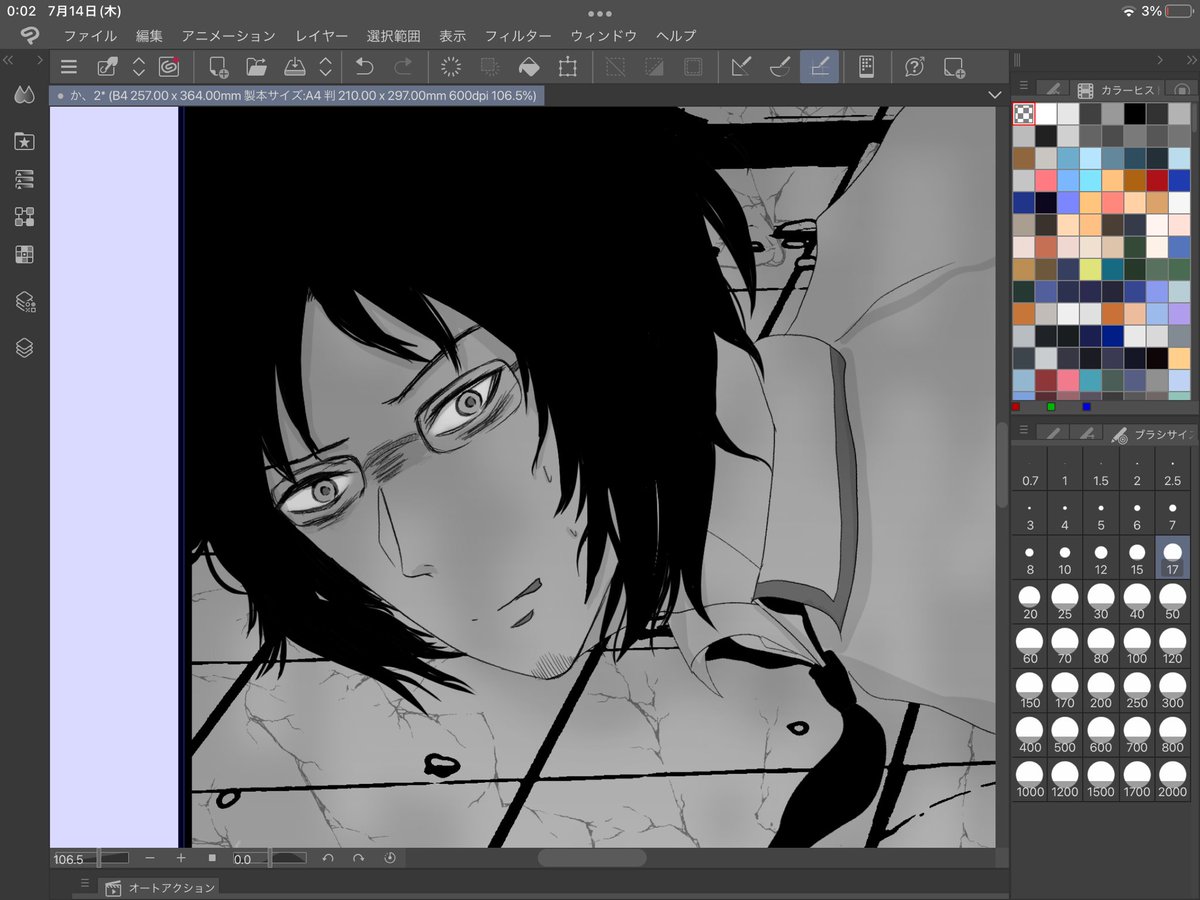Switch to the ブラシサイズ tab
Screen dimensions: 1200x900
1151,434
